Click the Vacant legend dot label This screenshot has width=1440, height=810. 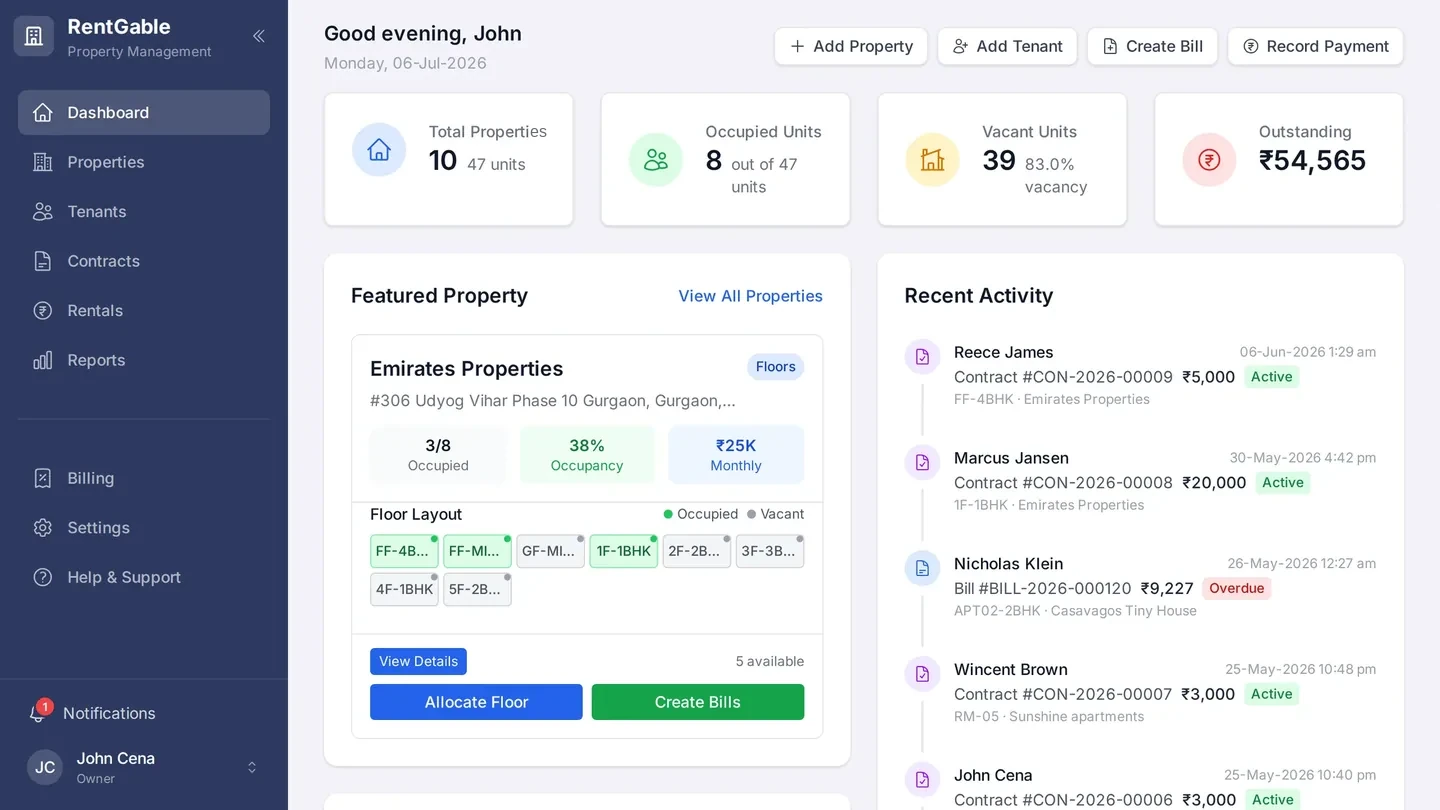click(x=776, y=514)
